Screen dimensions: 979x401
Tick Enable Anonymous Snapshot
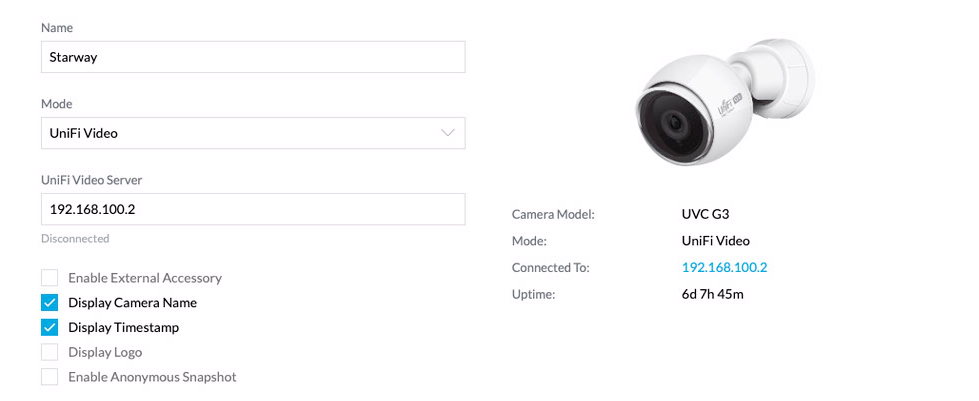pos(49,377)
